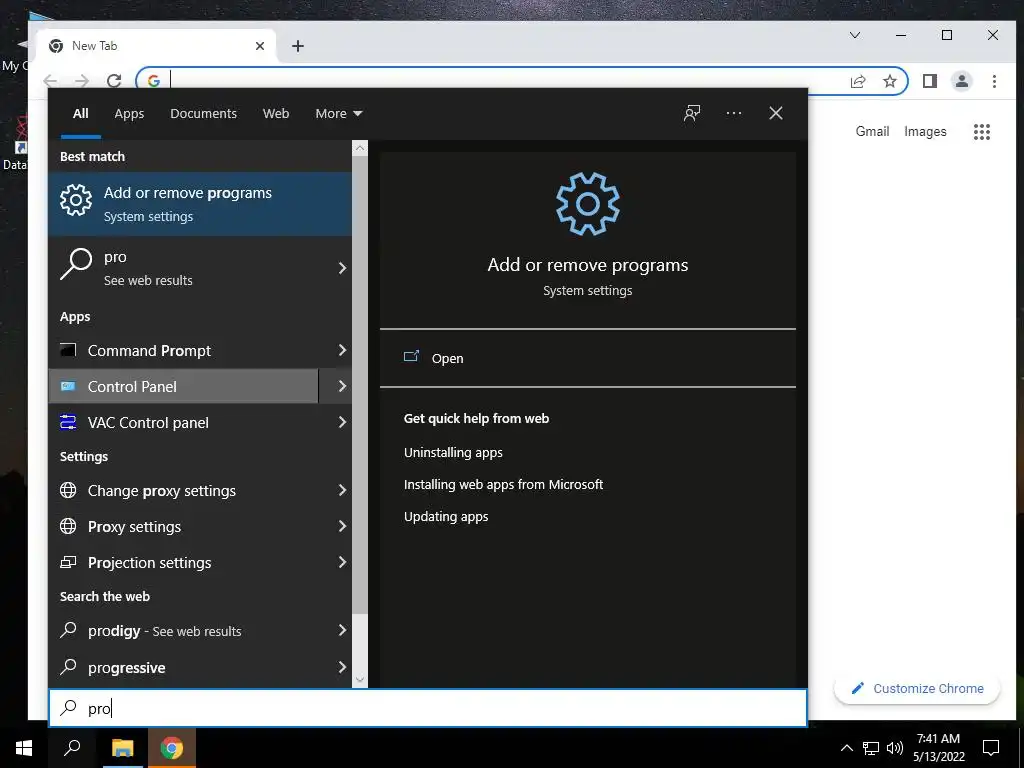Bookmark this tab with the star icon

click(x=889, y=81)
